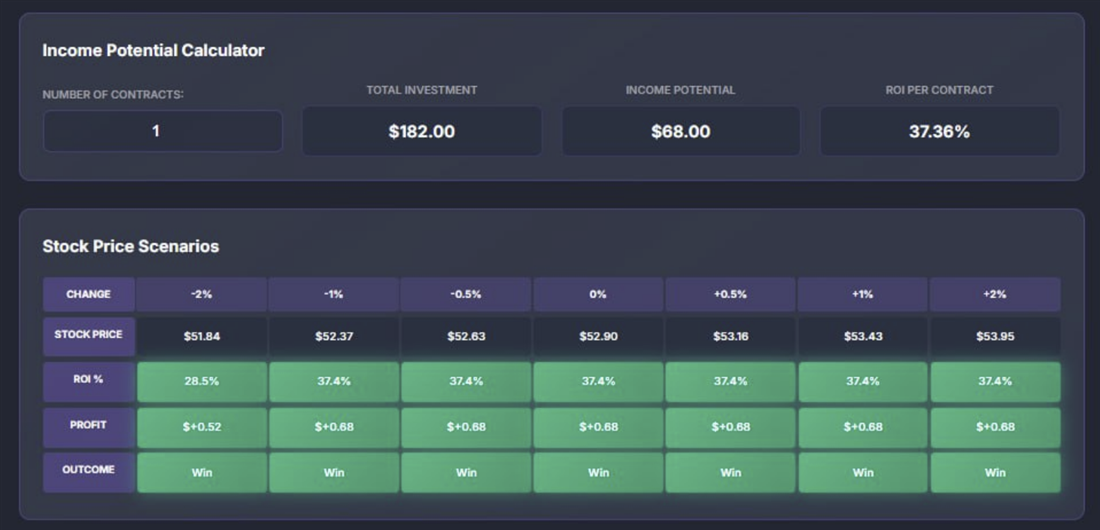
Task: Click the $+0.52 profit cell
Action: 202,427
